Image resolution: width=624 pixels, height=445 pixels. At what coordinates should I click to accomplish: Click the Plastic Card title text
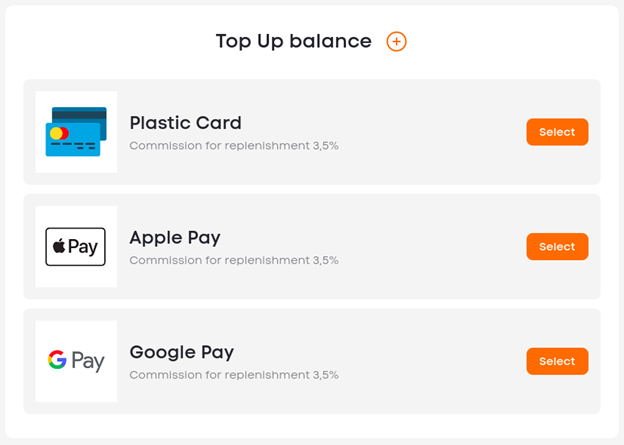pos(185,123)
